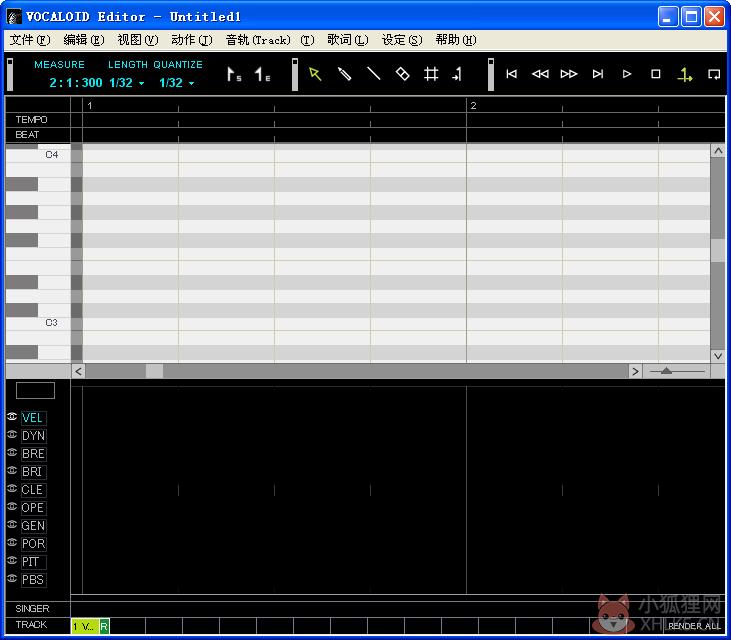Screen dimensions: 731x640
Task: Choose the arrow selection tool
Action: [x=315, y=74]
